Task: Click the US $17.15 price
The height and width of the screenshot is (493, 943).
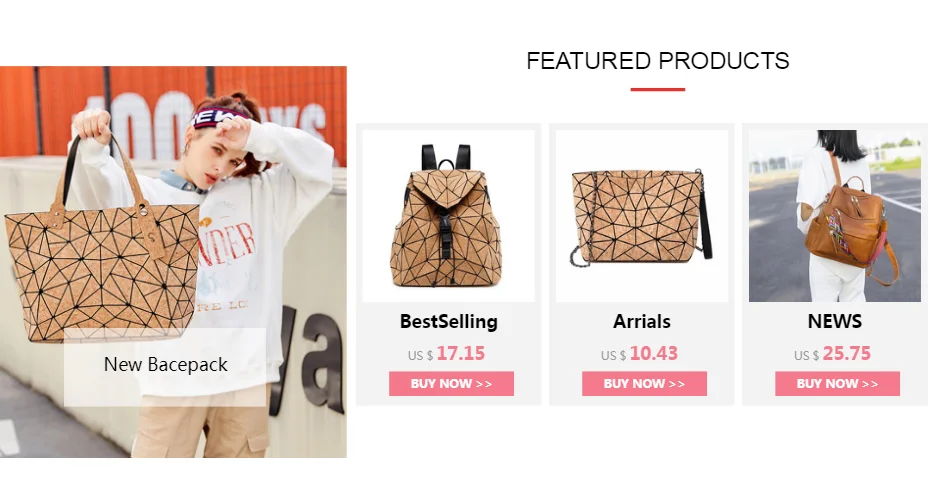Action: click(446, 354)
